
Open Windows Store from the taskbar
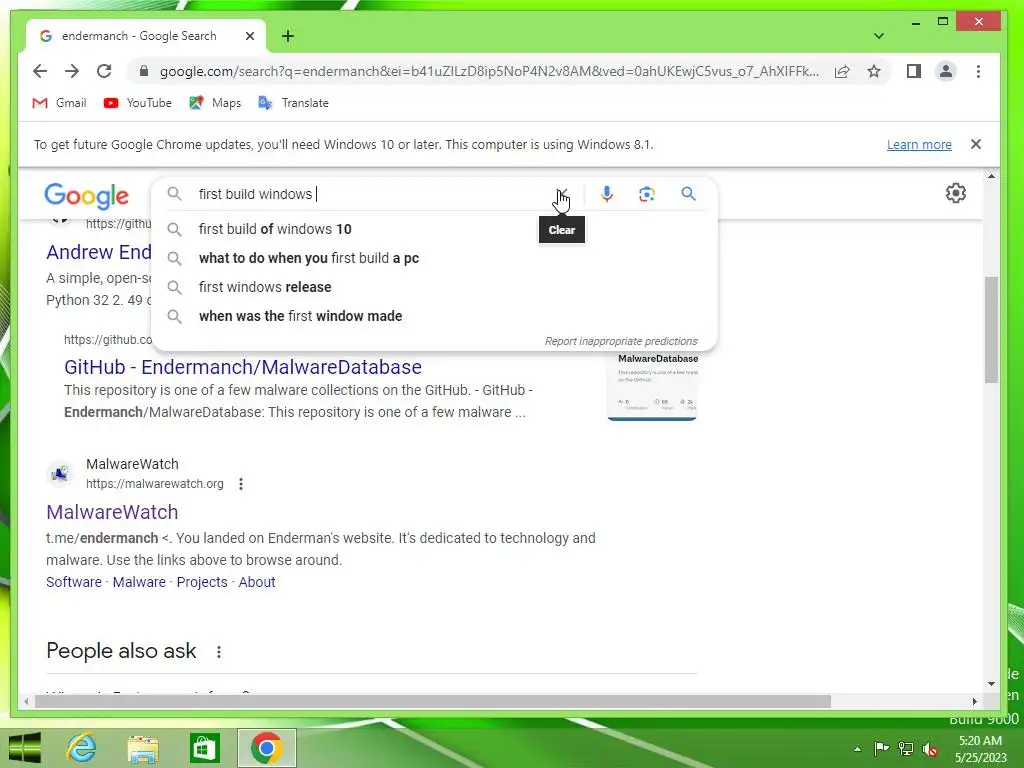[204, 748]
